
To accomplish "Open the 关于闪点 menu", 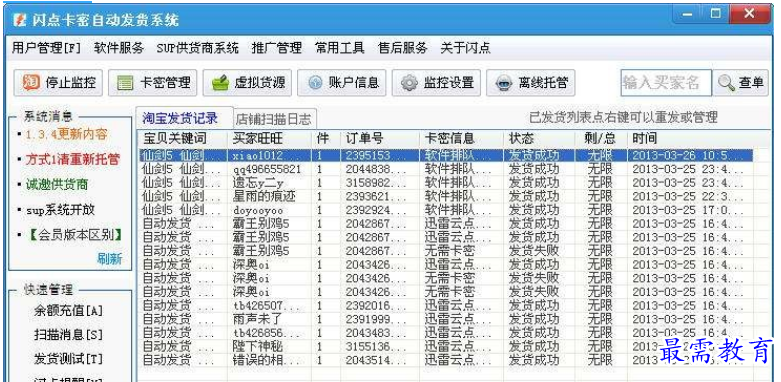I will click(x=465, y=48).
